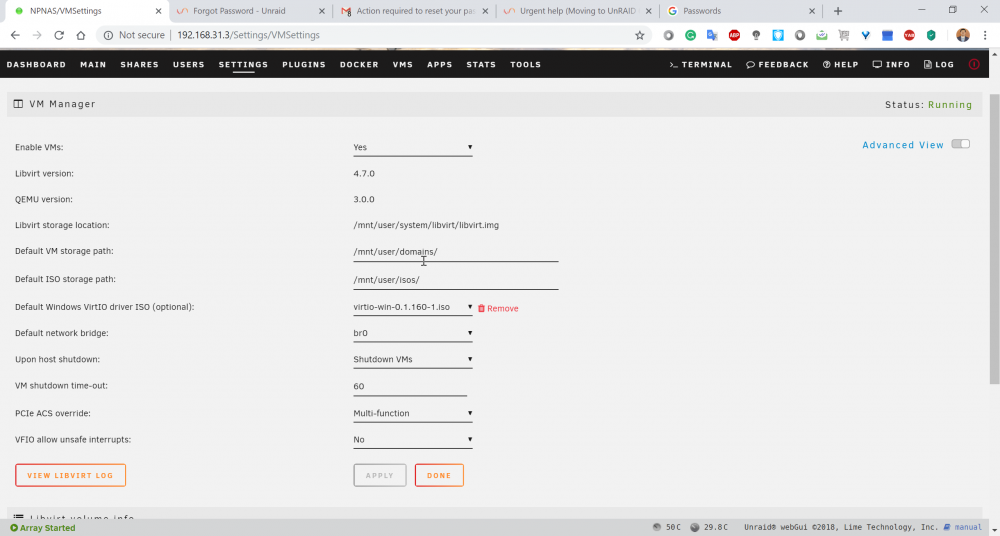
Task: Click the red power icon in header
Action: [974, 64]
